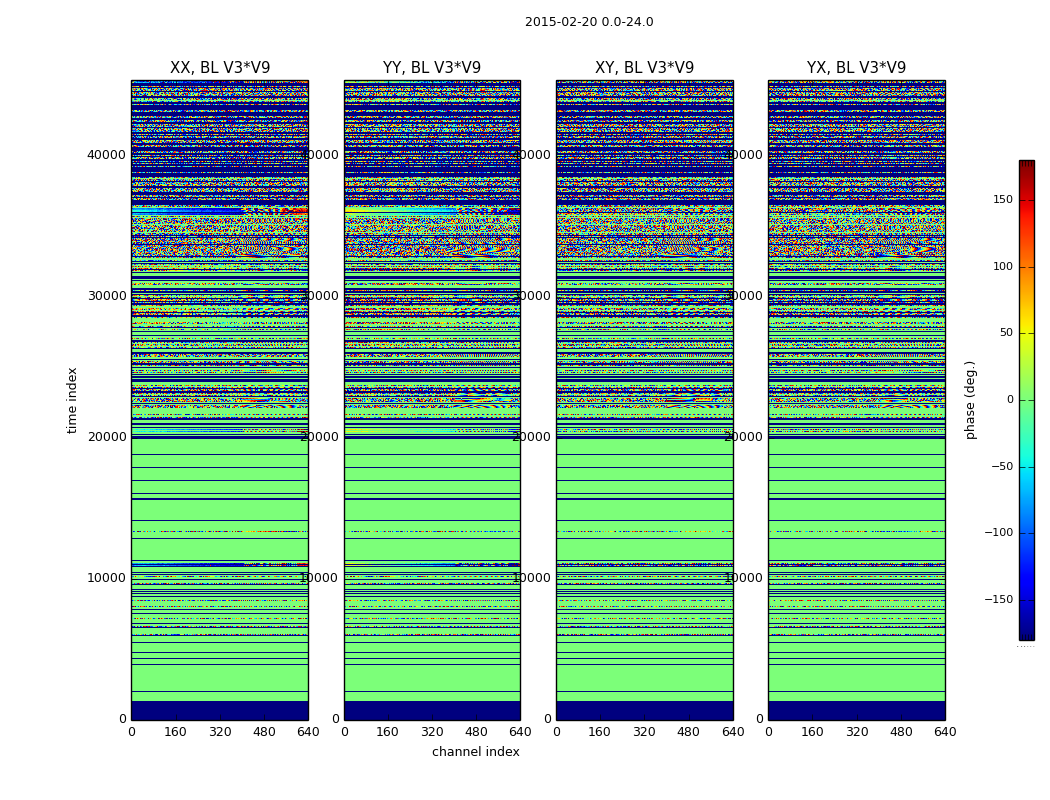Click the 40000 tick label of XX plot
This screenshot has width=1050, height=800.
pyautogui.click(x=106, y=155)
